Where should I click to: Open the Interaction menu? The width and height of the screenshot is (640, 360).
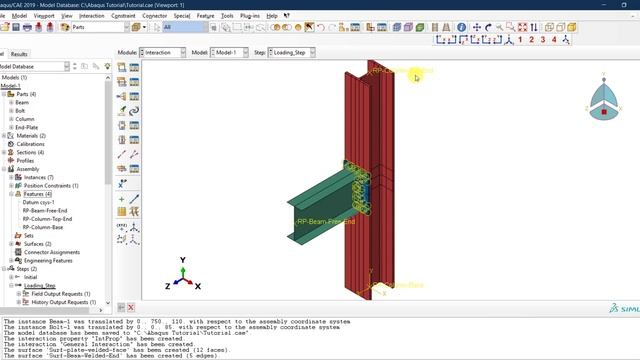pyautogui.click(x=91, y=16)
